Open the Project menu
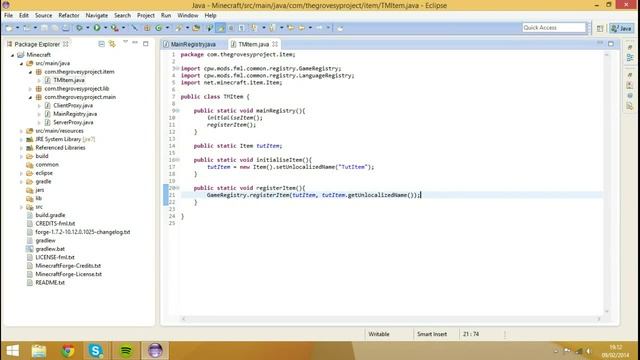 [x=146, y=16]
